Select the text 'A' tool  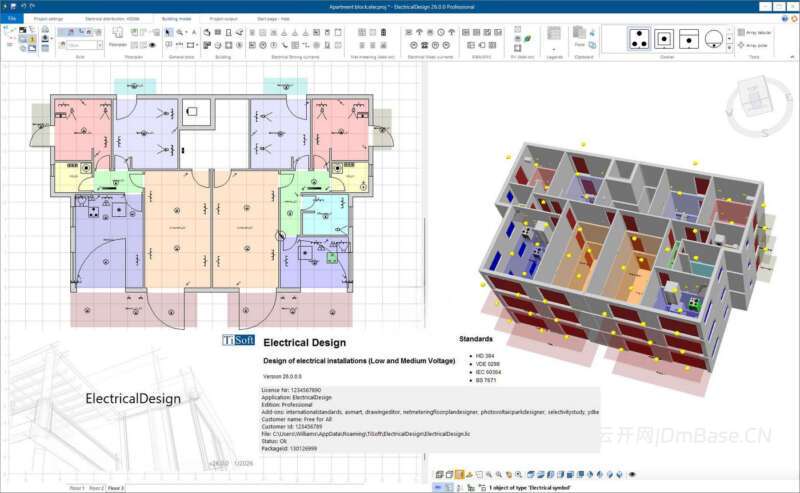pos(194,33)
